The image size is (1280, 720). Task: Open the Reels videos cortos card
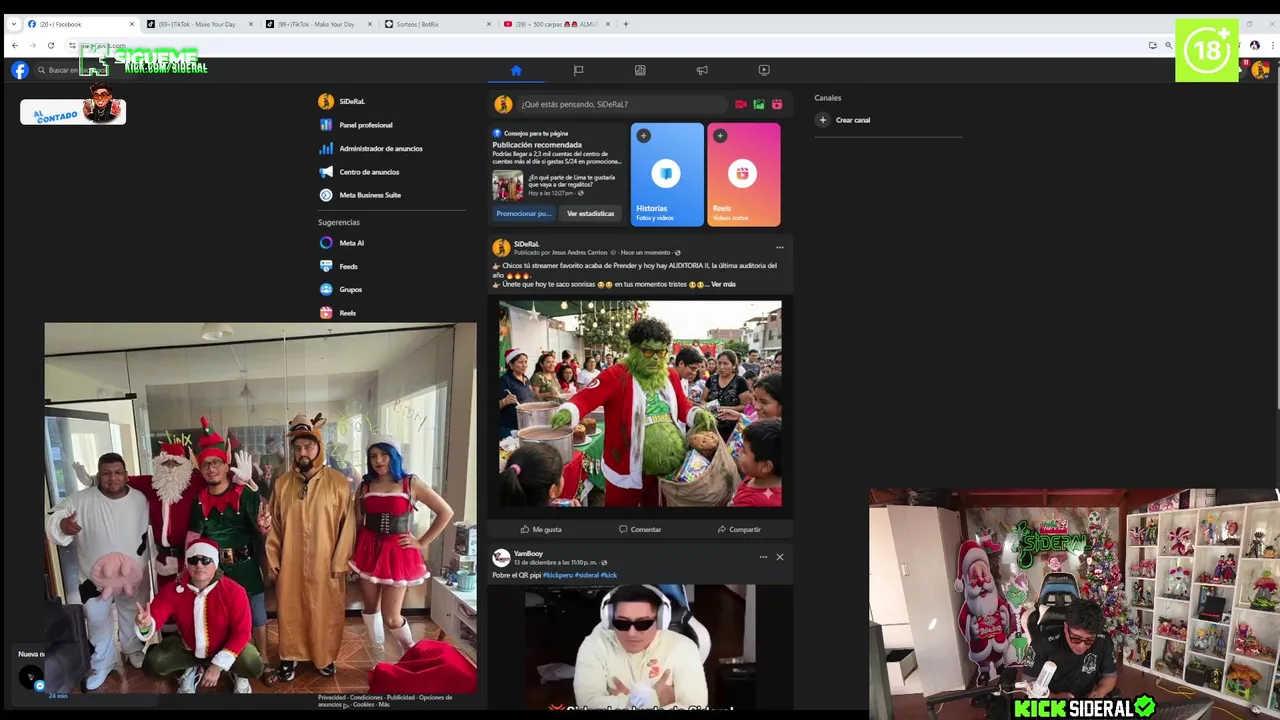(x=743, y=174)
